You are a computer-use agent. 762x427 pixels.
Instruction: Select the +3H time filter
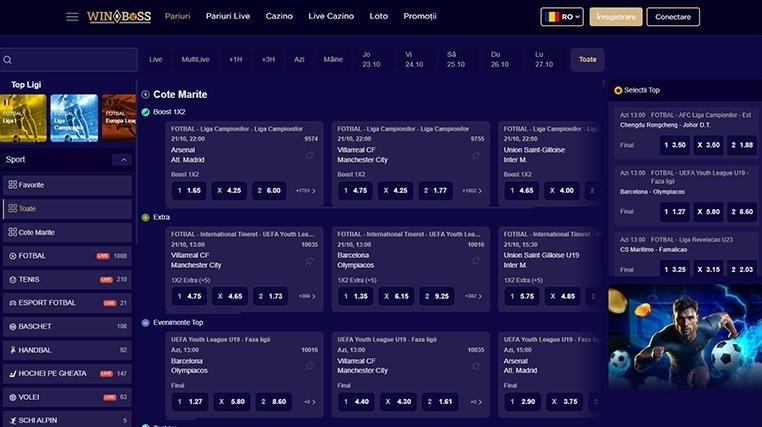tap(268, 59)
